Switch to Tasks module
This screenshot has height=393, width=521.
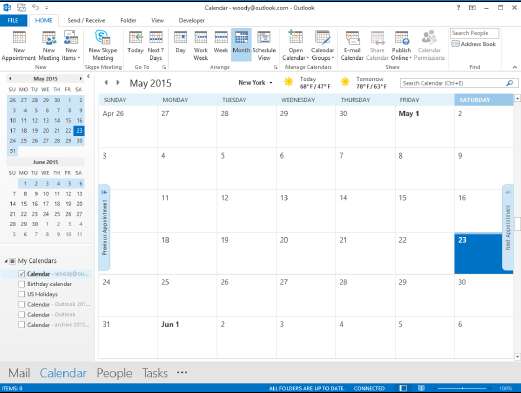pos(155,373)
